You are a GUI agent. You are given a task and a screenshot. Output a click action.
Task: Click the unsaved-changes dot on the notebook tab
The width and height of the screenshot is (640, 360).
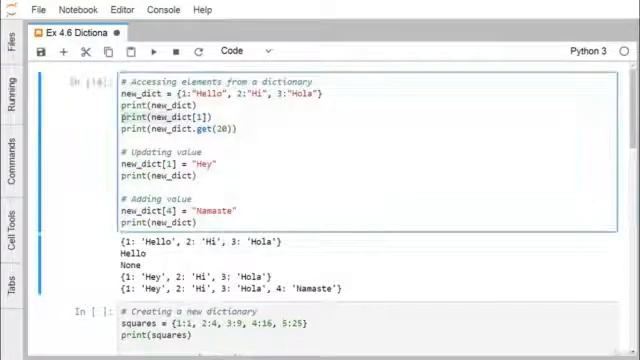(x=117, y=33)
